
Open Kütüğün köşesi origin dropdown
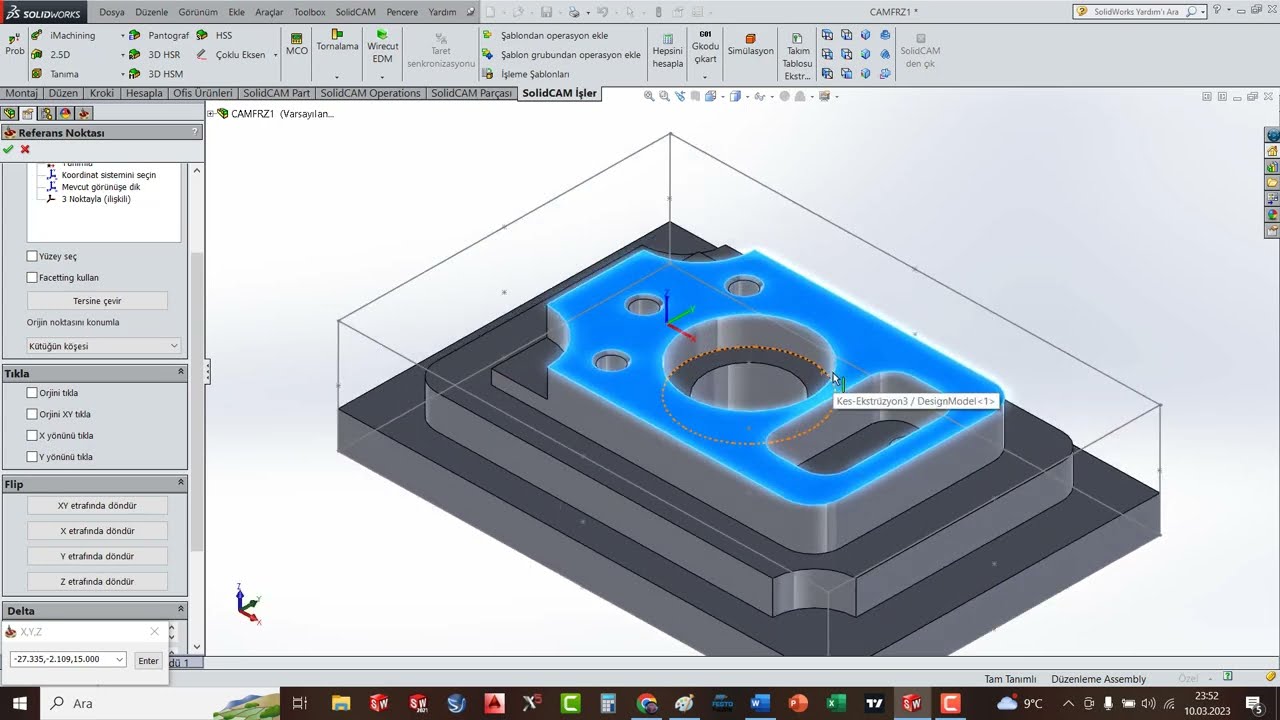[104, 346]
